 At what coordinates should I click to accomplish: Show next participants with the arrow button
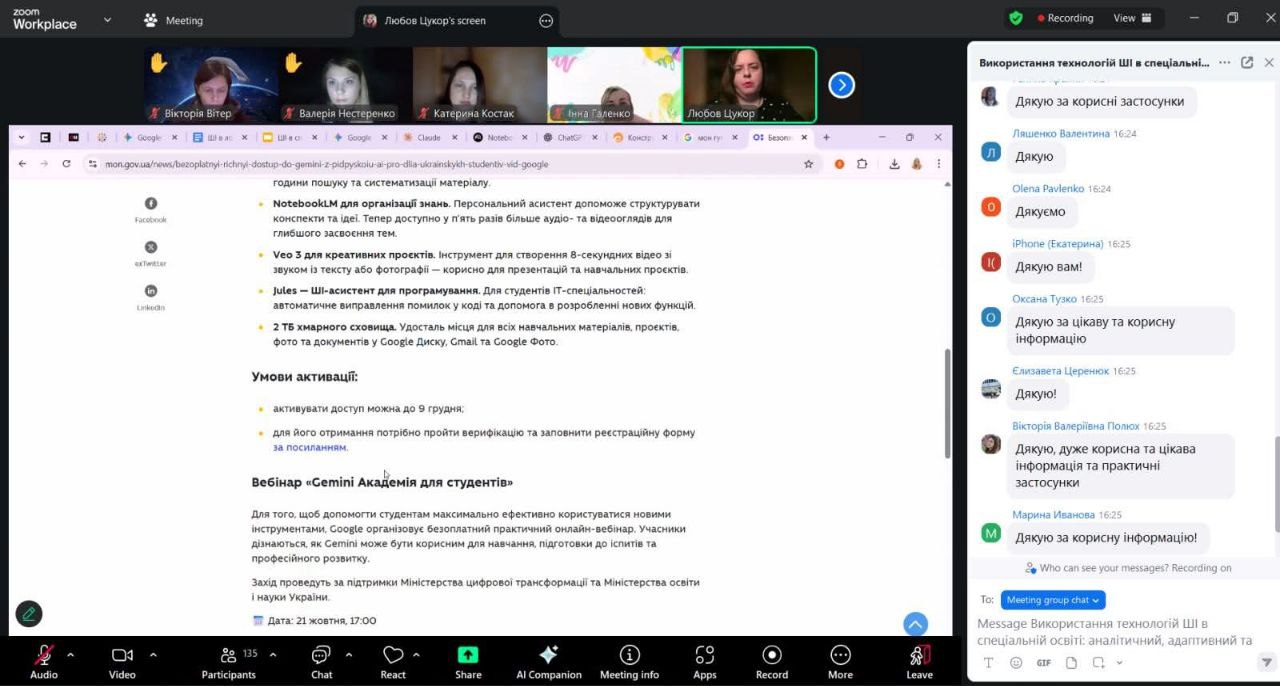(842, 85)
